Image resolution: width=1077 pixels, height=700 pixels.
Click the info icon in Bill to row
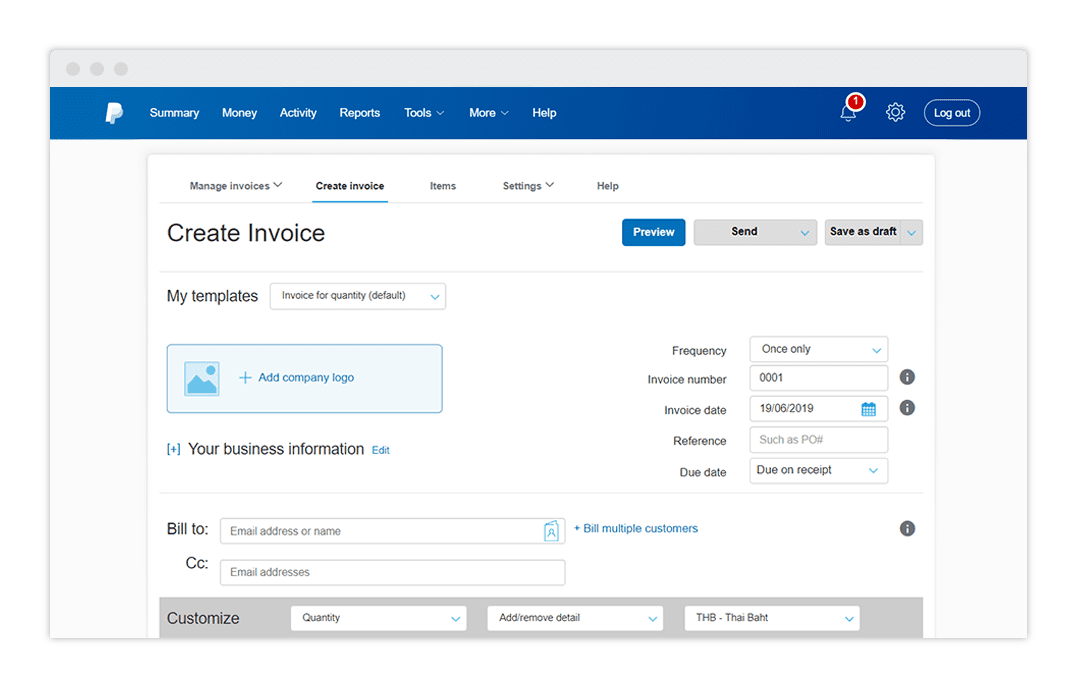[x=907, y=529]
